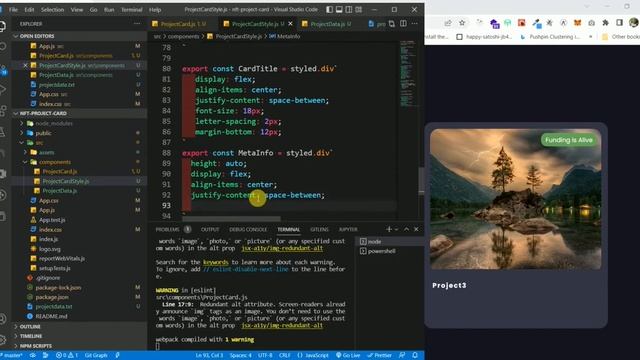The image size is (640, 360).
Task: Open README.md in the file tree
Action: pyautogui.click(x=51, y=316)
